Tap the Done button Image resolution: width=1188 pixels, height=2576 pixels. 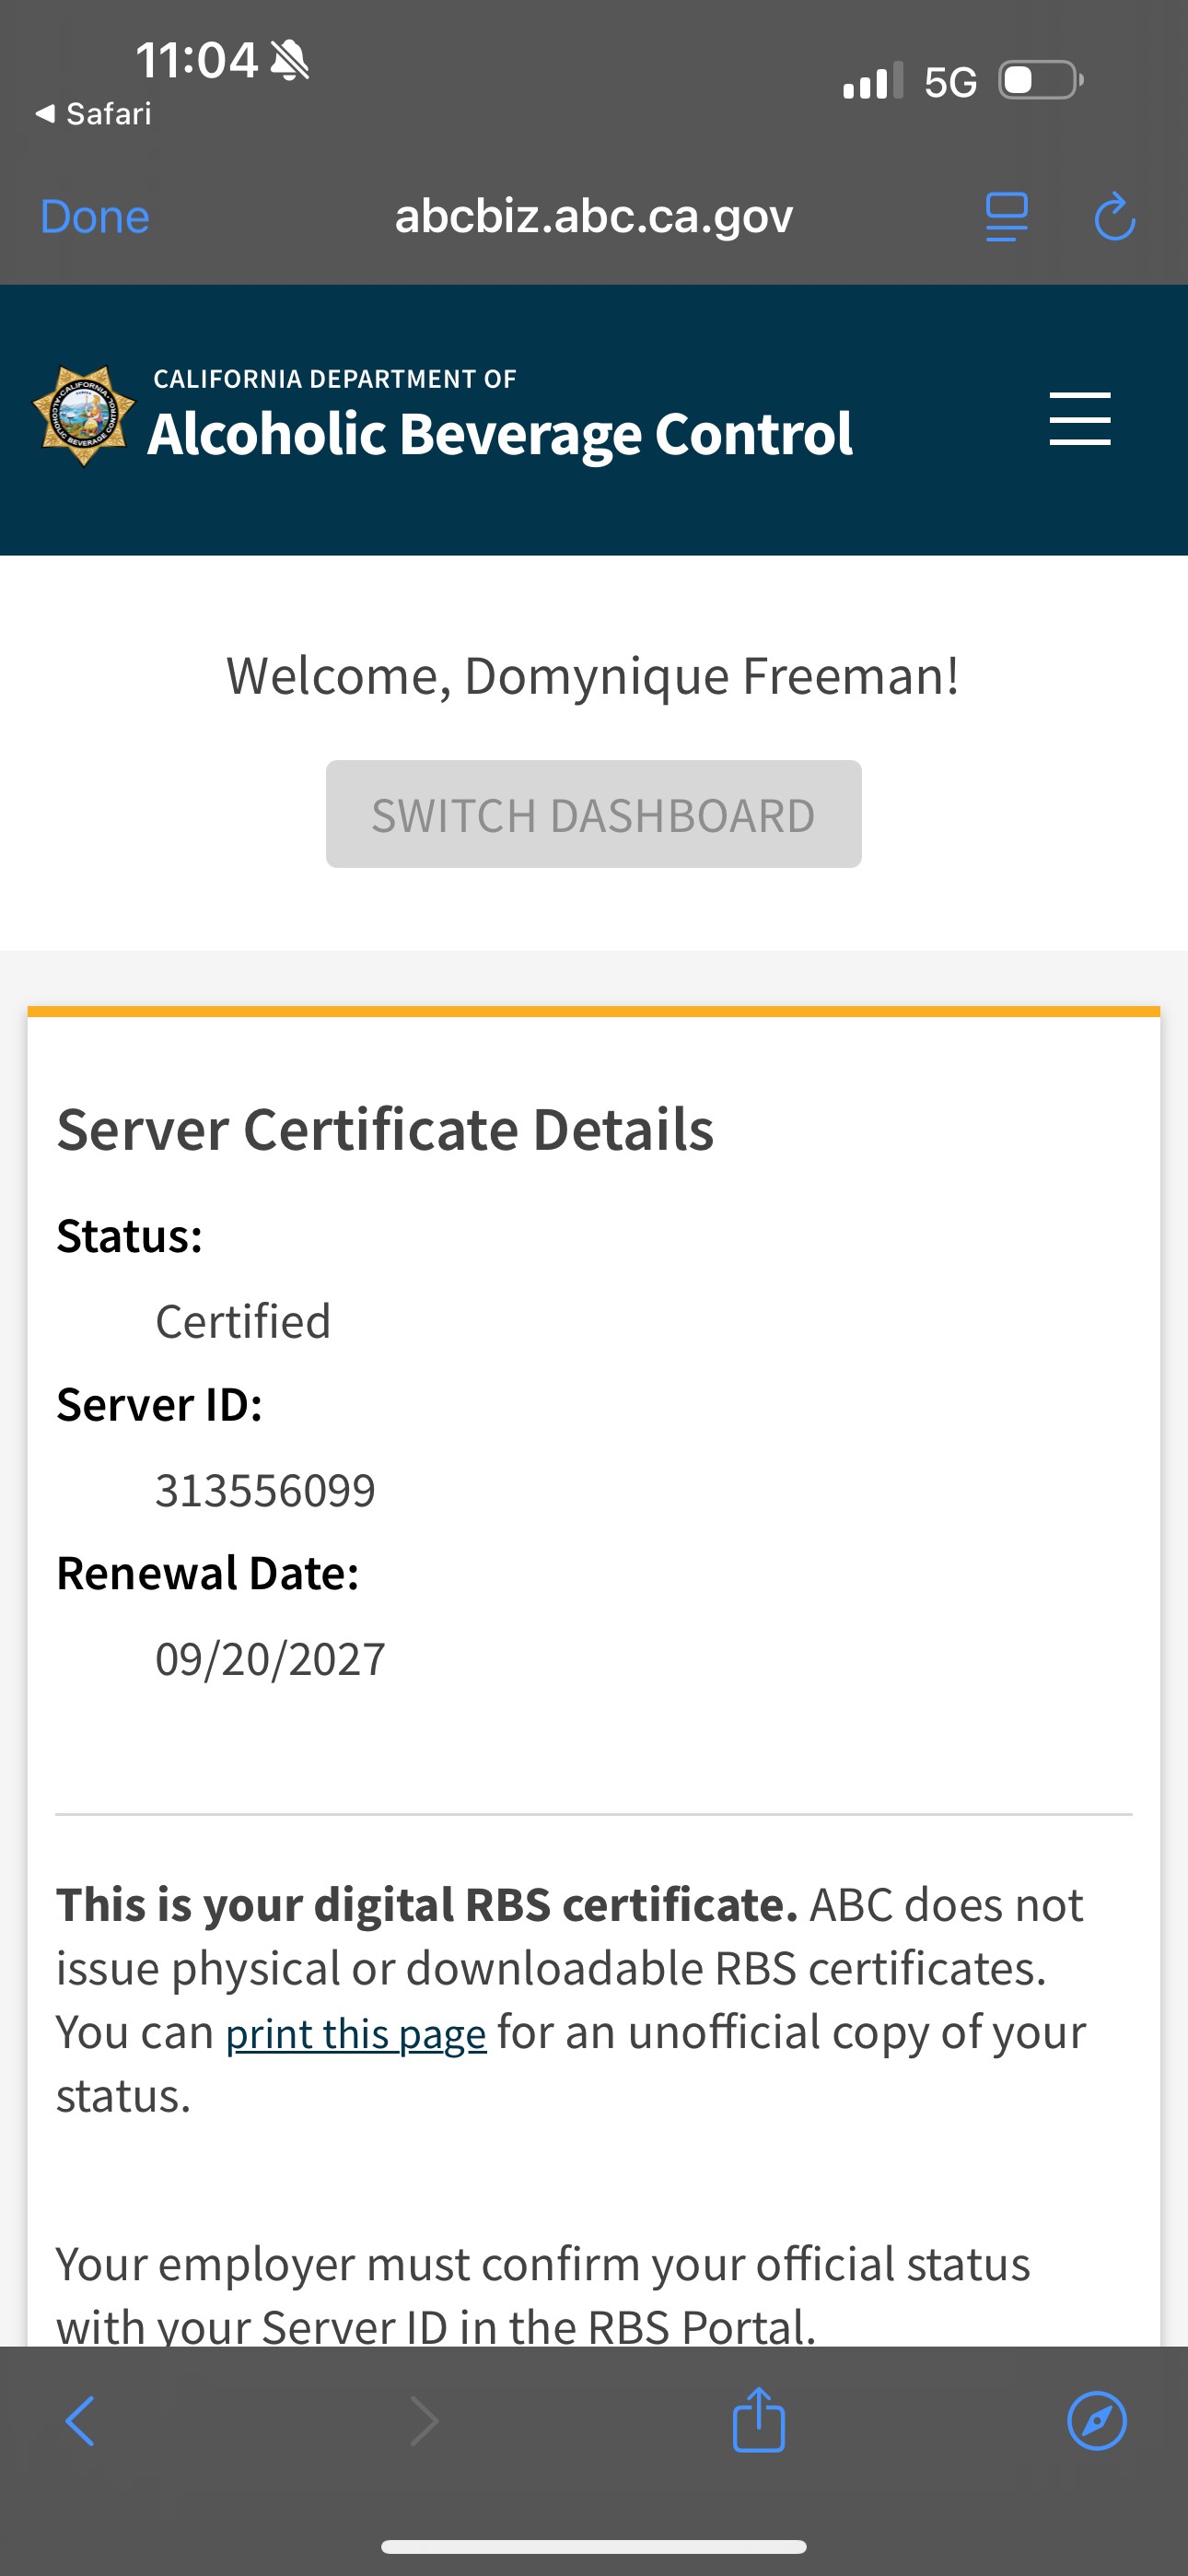pyautogui.click(x=95, y=217)
